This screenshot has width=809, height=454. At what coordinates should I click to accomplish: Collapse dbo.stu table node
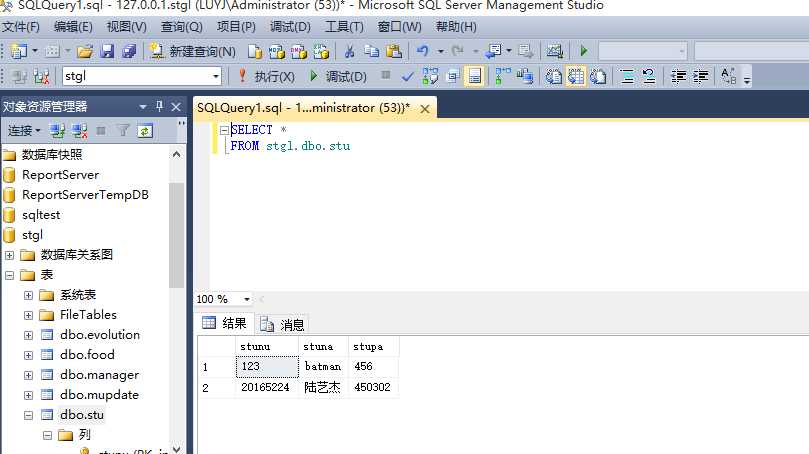point(28,415)
